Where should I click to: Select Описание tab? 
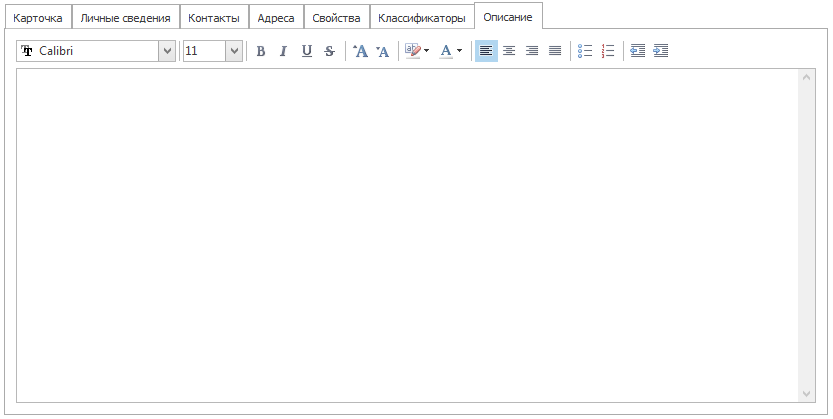508,16
